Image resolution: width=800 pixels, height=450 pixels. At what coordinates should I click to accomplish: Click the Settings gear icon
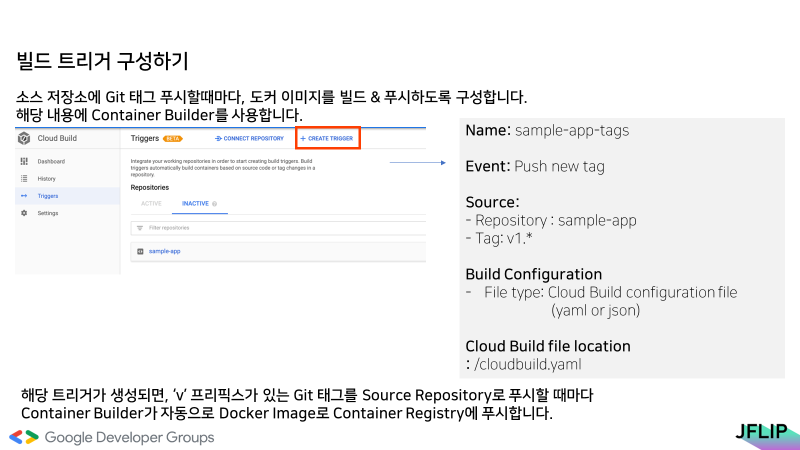24,213
